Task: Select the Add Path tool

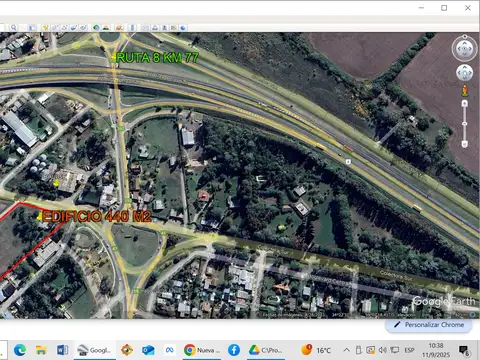Action: tap(64, 28)
